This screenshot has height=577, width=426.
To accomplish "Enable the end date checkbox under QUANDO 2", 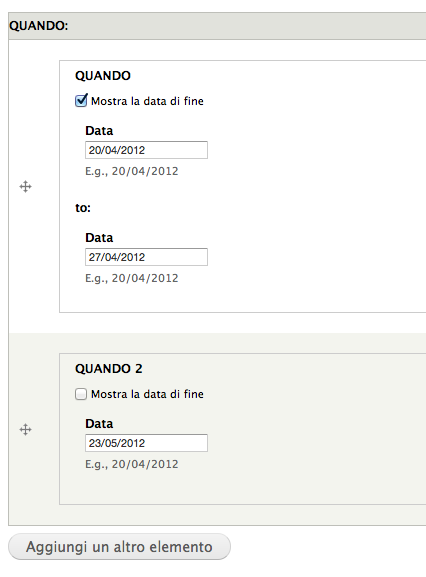I will point(81,394).
